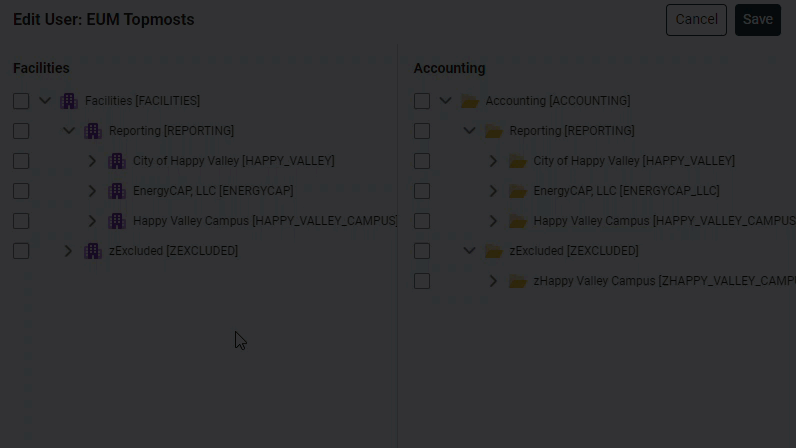Viewport: 796px width, 448px height.
Task: Check the Facilities [FACILITIES] checkbox
Action: [21, 101]
